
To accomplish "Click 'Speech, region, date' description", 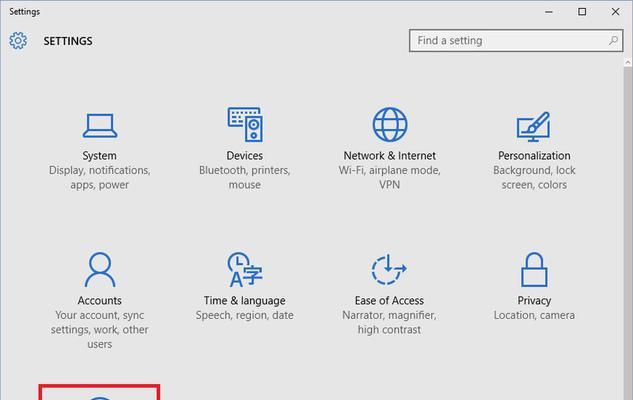I will [245, 315].
